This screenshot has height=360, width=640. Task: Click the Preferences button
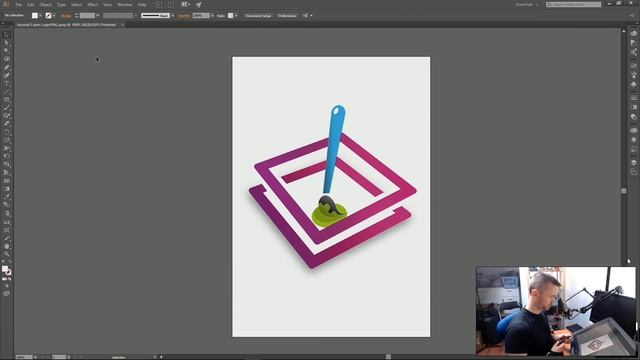287,16
